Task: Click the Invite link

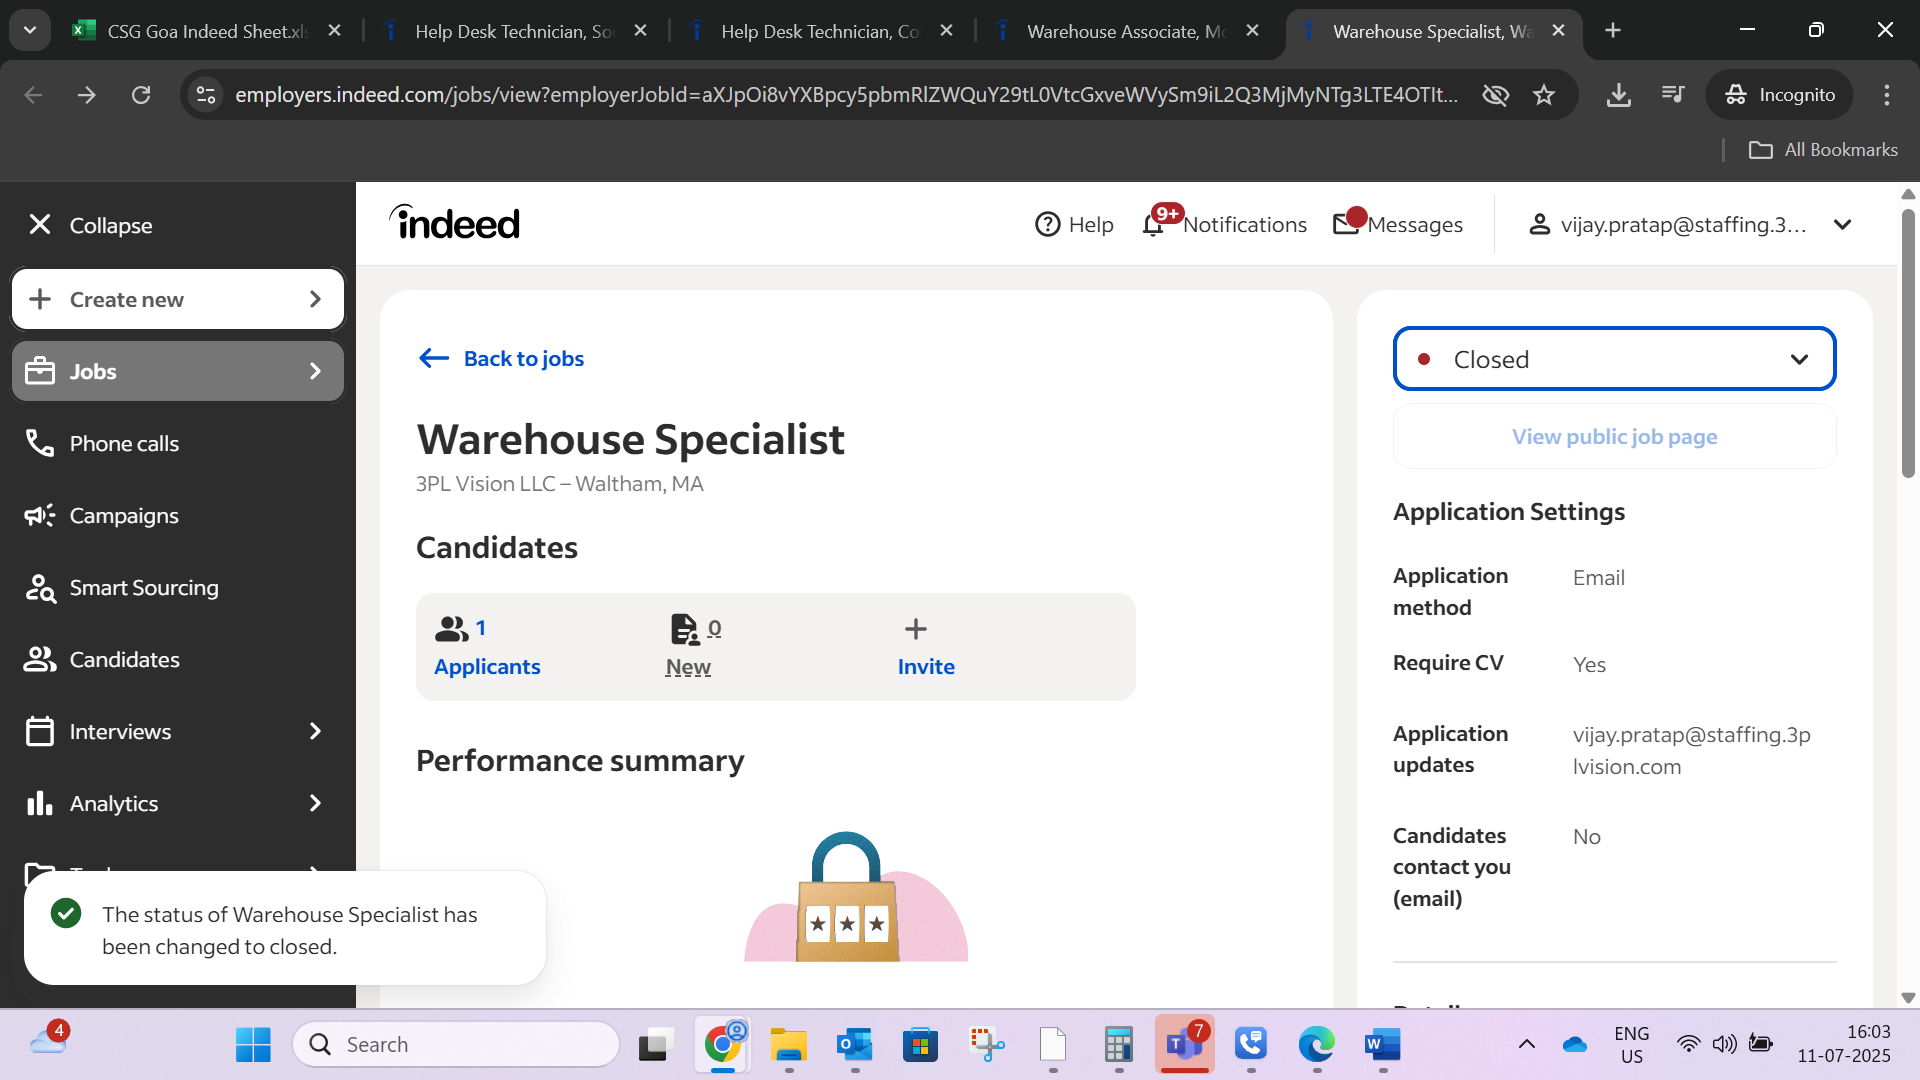Action: tap(926, 667)
